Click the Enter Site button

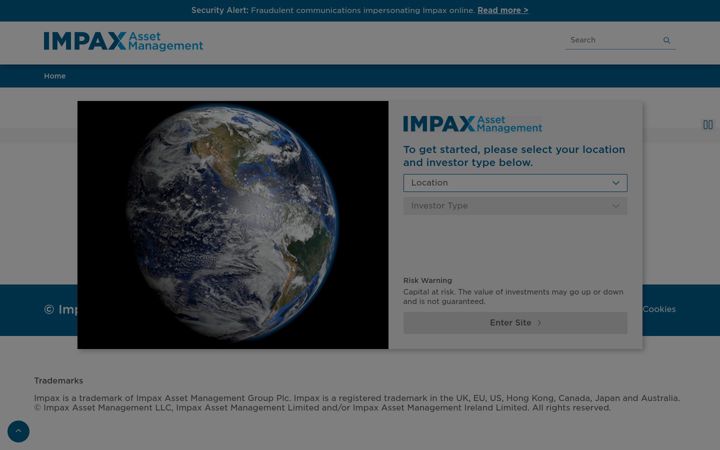pos(515,323)
